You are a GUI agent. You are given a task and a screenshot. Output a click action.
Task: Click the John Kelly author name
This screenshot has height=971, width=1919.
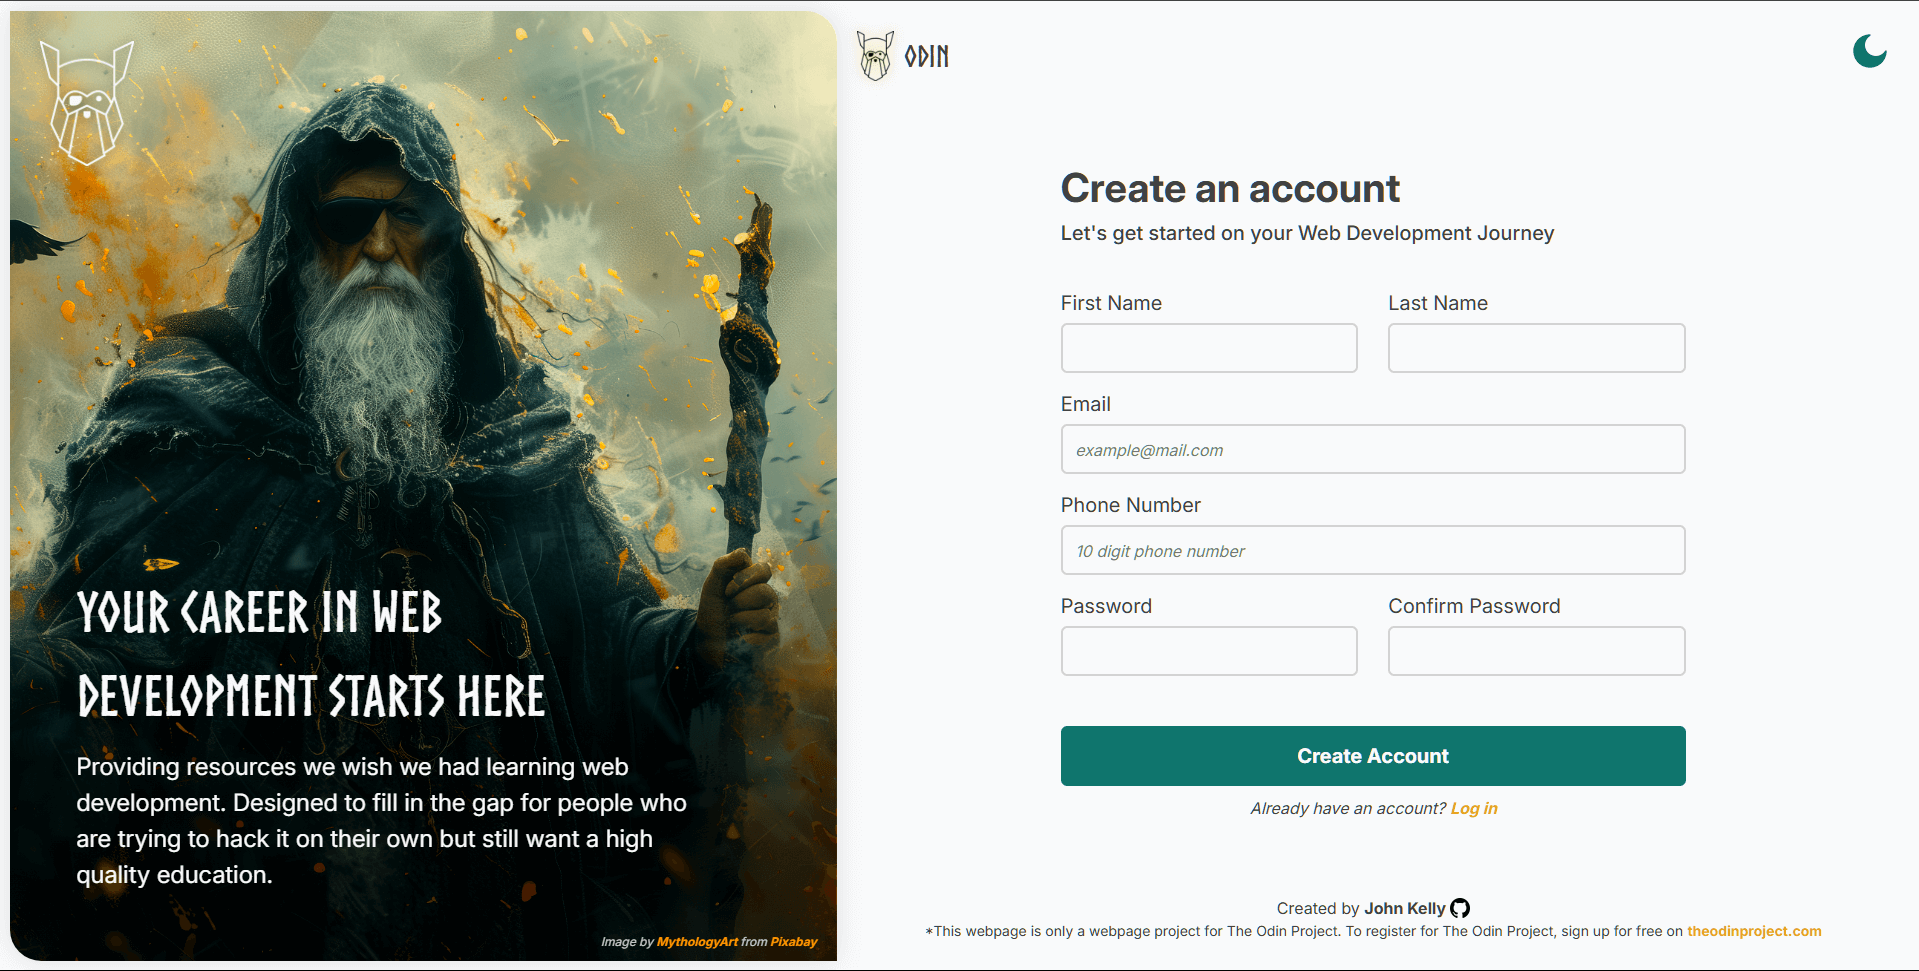tap(1404, 908)
